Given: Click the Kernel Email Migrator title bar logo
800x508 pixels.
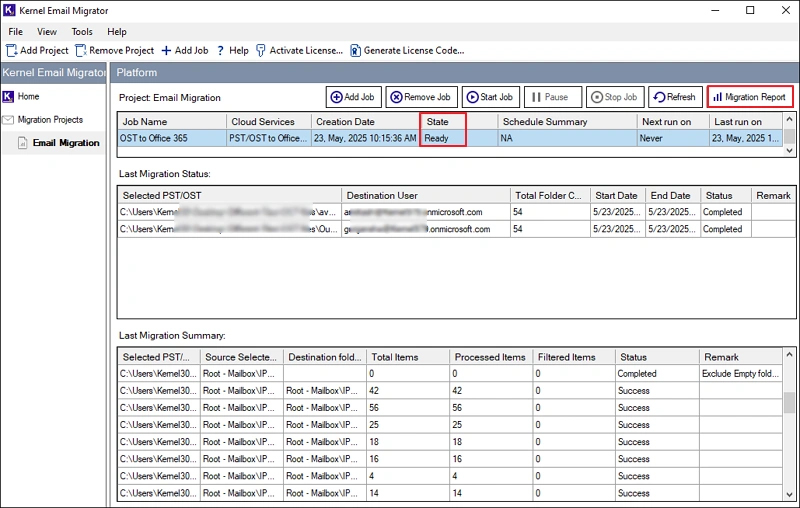Looking at the screenshot, I should point(9,10).
